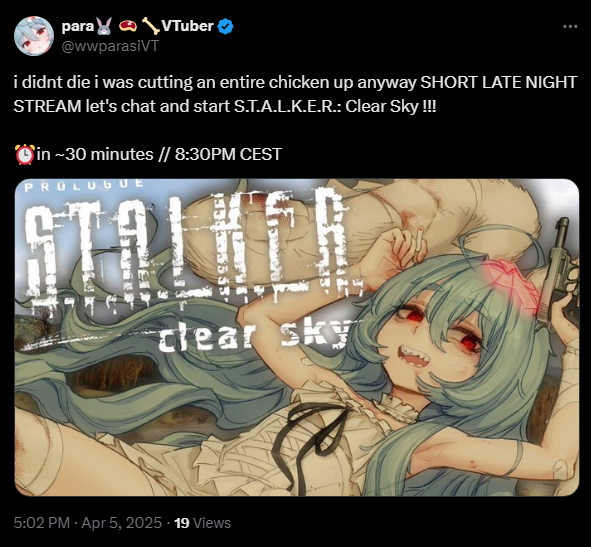Click the bone emoji beside VTuber
The image size is (591, 547).
coord(150,26)
